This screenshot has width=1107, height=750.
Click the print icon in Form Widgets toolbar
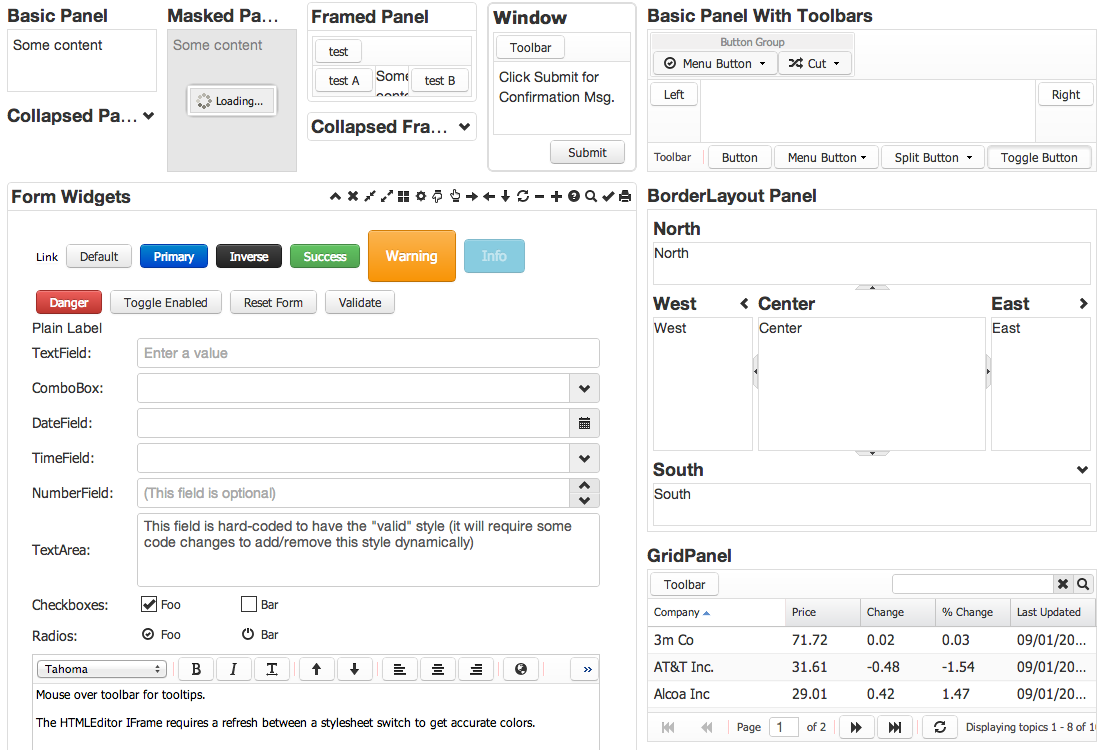point(623,196)
